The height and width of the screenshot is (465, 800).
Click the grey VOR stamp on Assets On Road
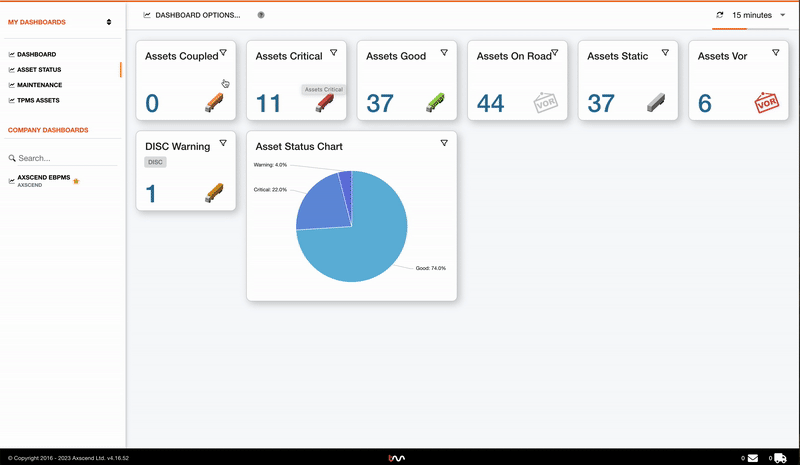(546, 102)
